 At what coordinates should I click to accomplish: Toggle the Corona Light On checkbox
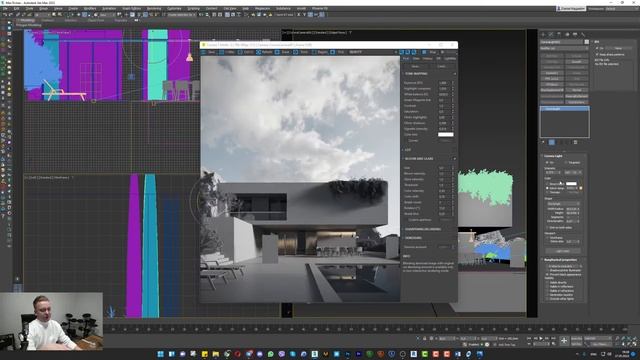(547, 162)
